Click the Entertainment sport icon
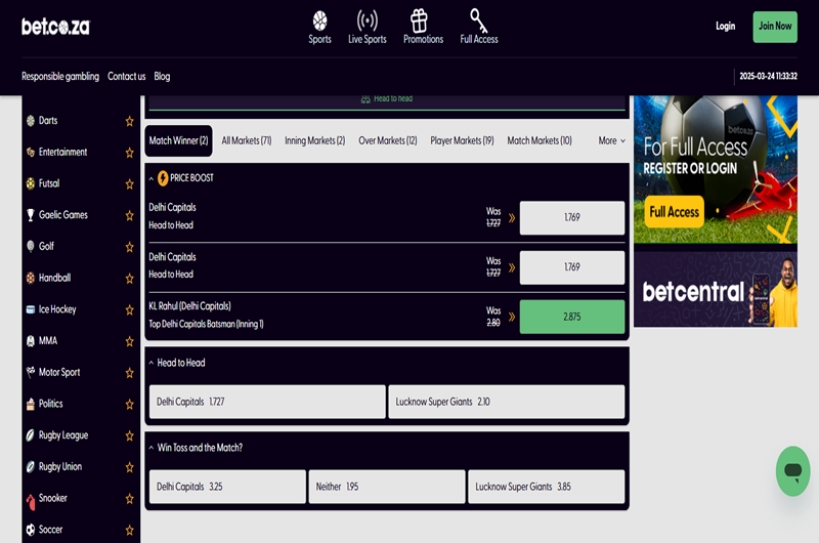The image size is (819, 543). pos(30,152)
